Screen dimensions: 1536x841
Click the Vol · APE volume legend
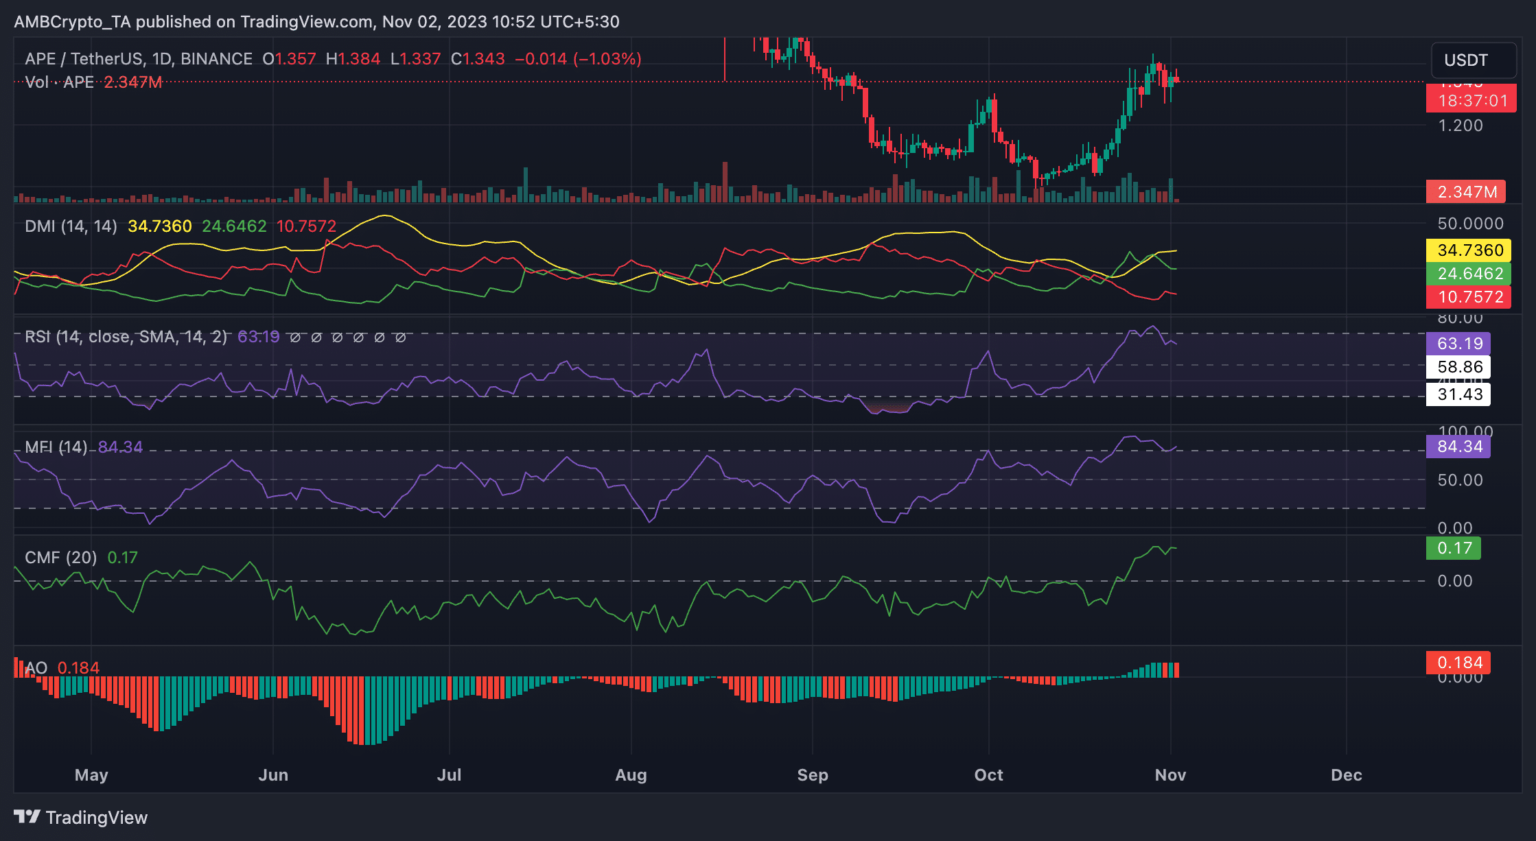(59, 82)
